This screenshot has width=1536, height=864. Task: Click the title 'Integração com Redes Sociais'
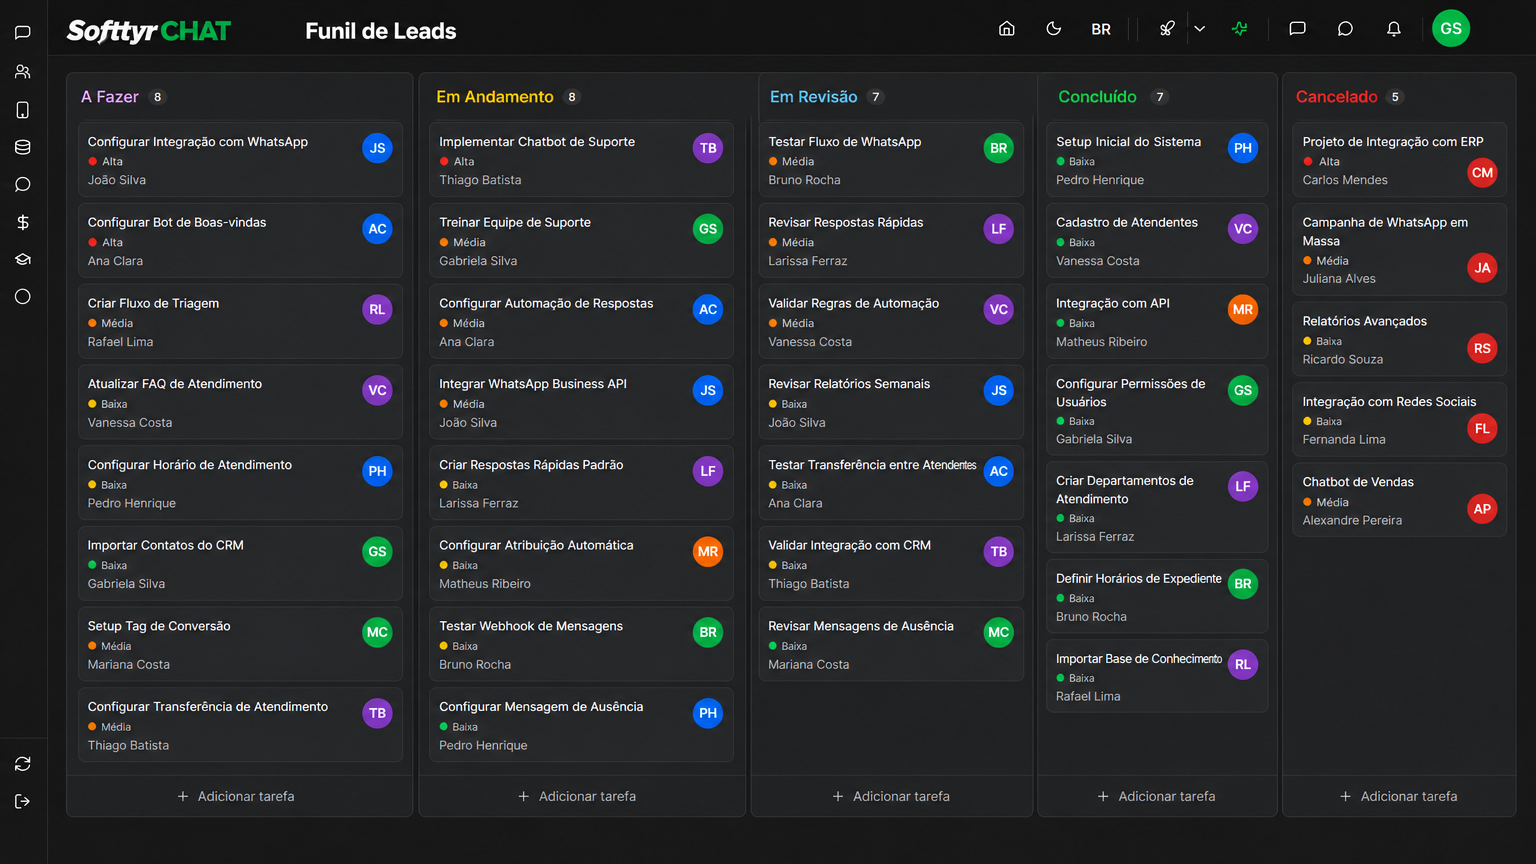coord(1389,402)
